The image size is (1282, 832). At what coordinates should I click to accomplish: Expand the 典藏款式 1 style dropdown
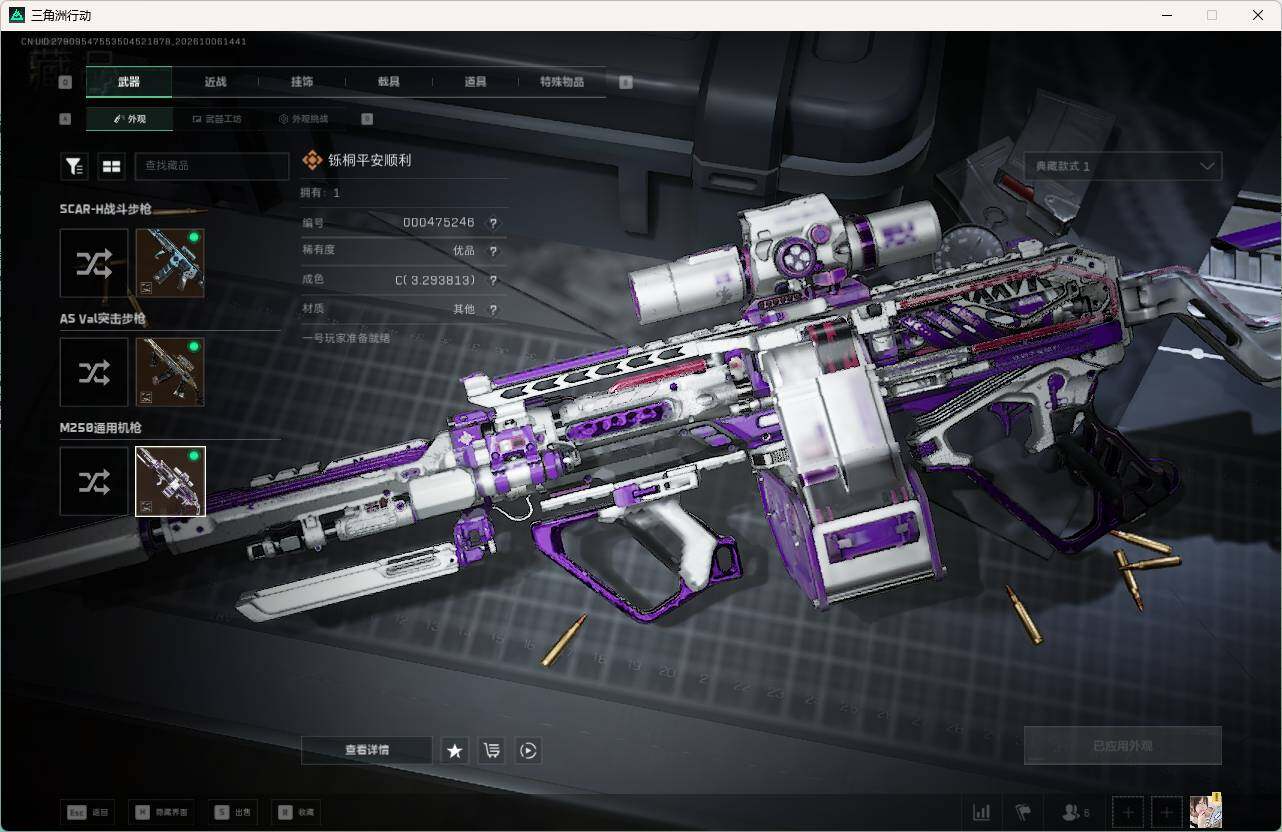coord(1123,166)
